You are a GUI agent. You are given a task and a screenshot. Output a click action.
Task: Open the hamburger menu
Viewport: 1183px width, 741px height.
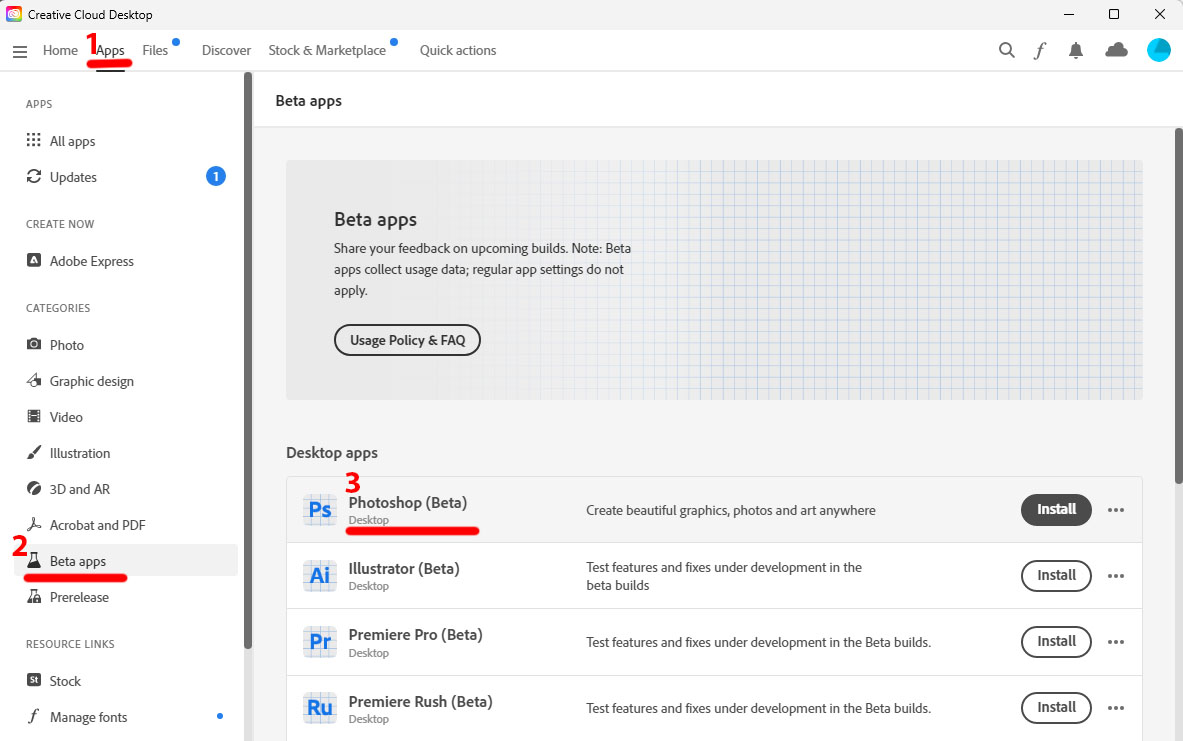pos(20,51)
